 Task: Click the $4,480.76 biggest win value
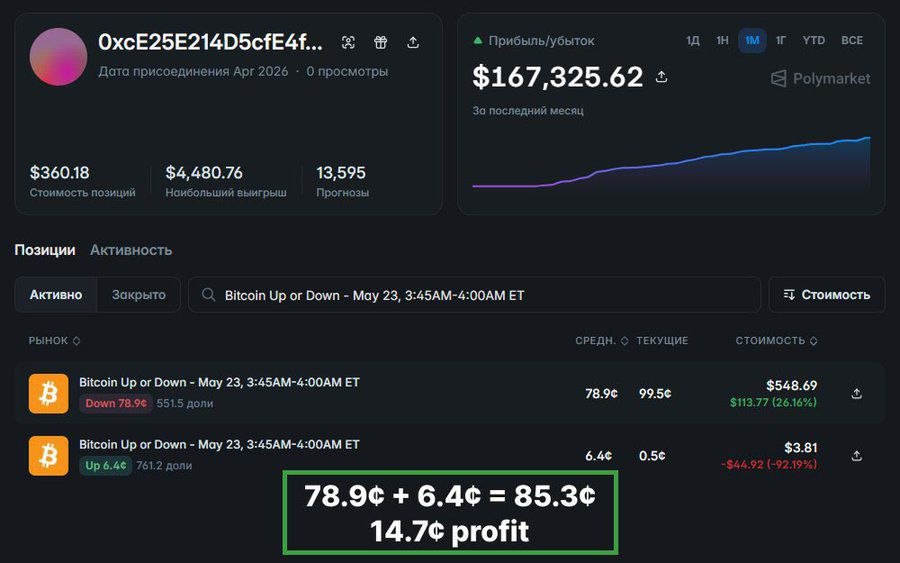204,173
